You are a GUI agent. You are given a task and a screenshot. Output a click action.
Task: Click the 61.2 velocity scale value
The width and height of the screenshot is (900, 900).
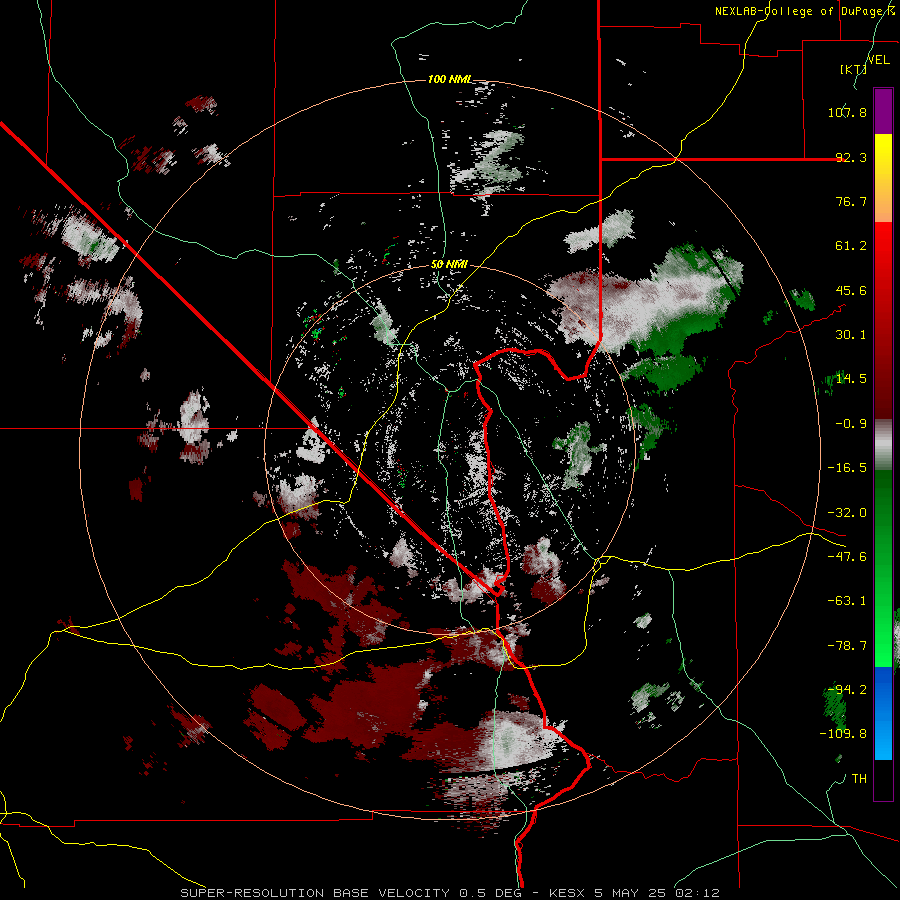851,246
